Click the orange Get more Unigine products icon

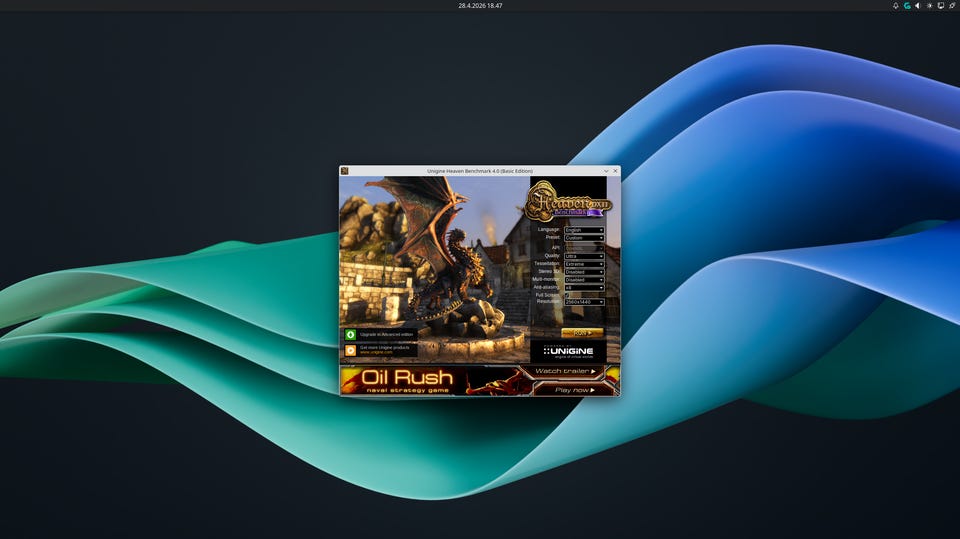(350, 350)
